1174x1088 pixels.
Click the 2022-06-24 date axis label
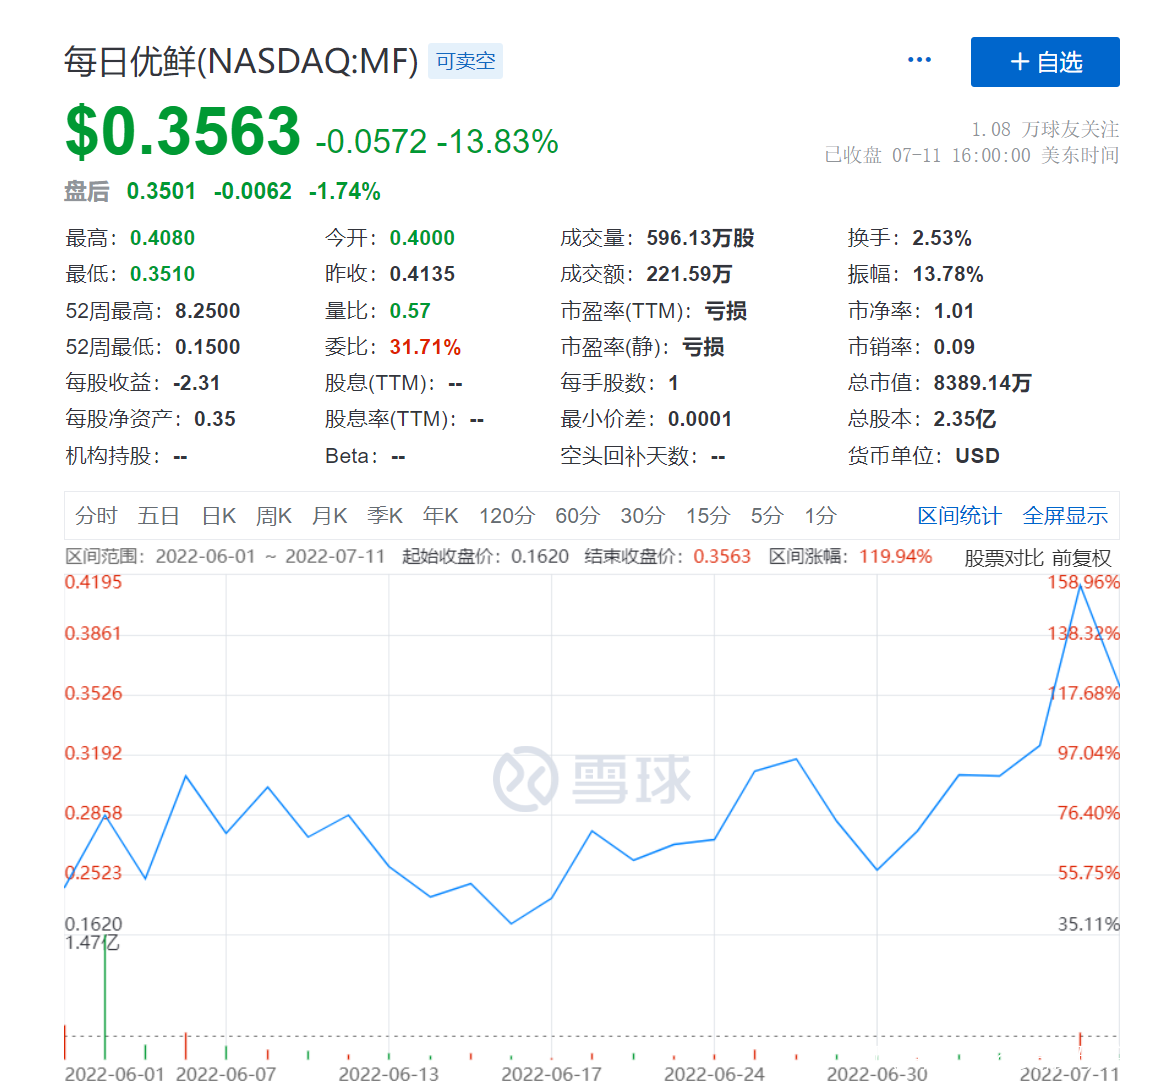pos(714,1074)
